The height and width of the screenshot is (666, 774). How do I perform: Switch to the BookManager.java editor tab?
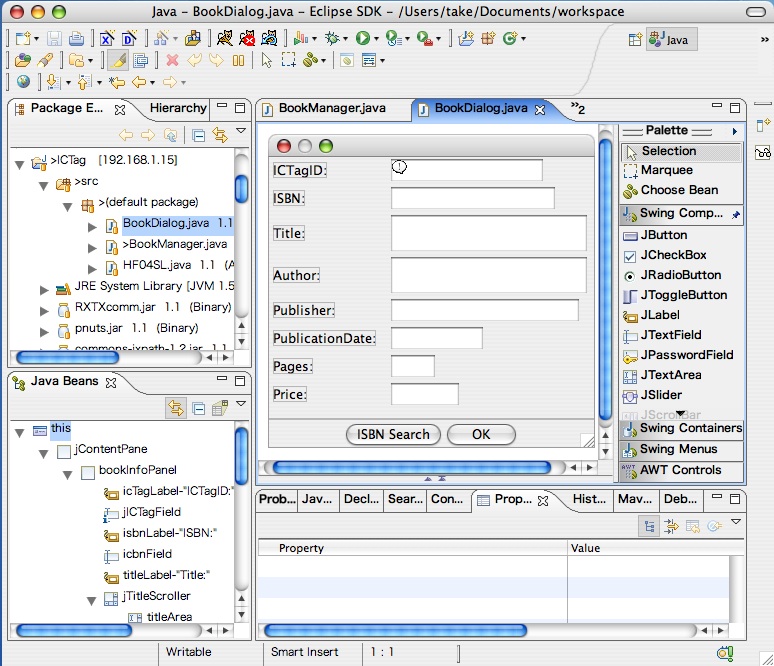[331, 108]
